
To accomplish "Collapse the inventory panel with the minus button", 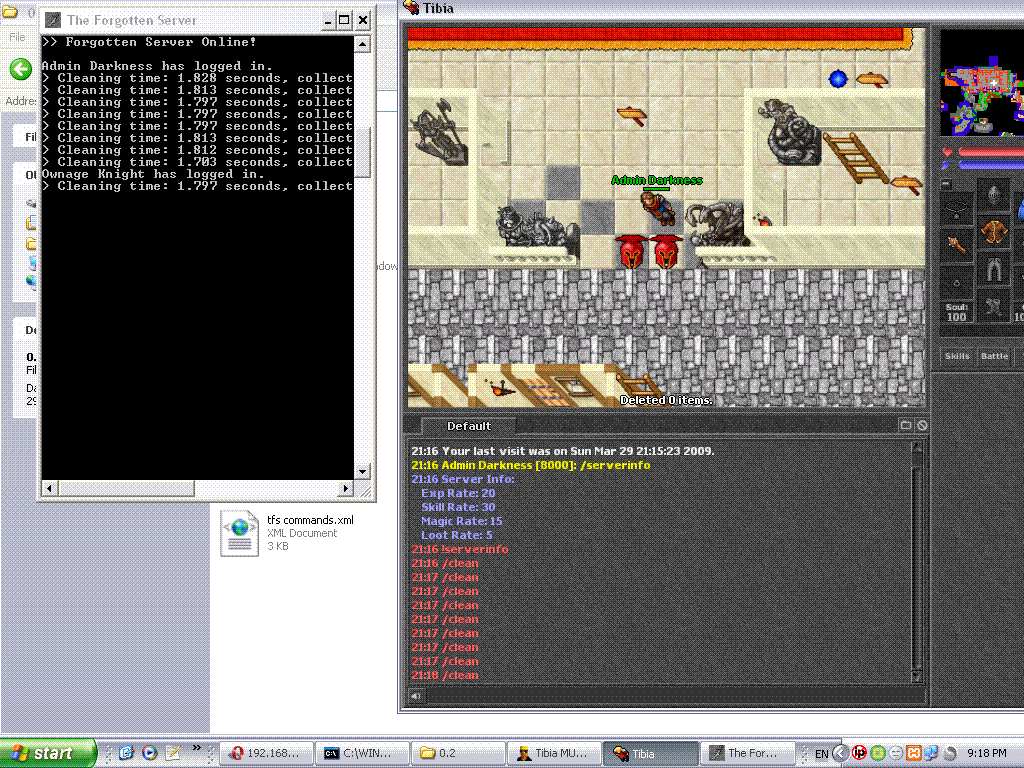I will 945,184.
